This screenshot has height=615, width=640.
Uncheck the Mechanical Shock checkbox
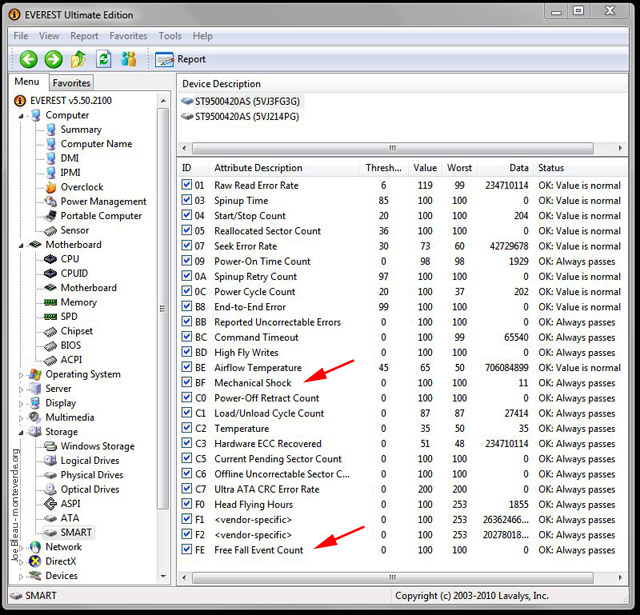(x=187, y=382)
